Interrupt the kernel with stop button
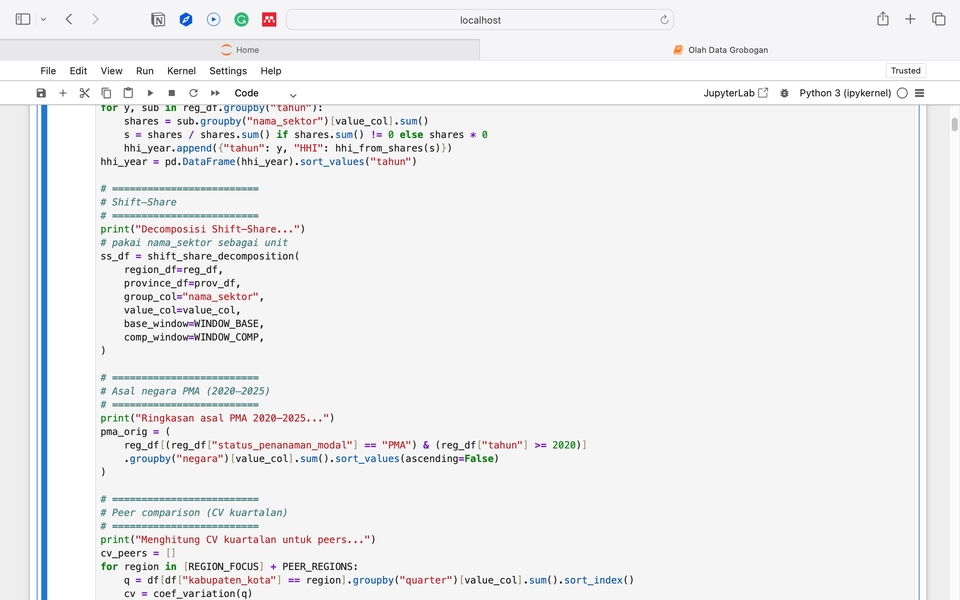 171,93
